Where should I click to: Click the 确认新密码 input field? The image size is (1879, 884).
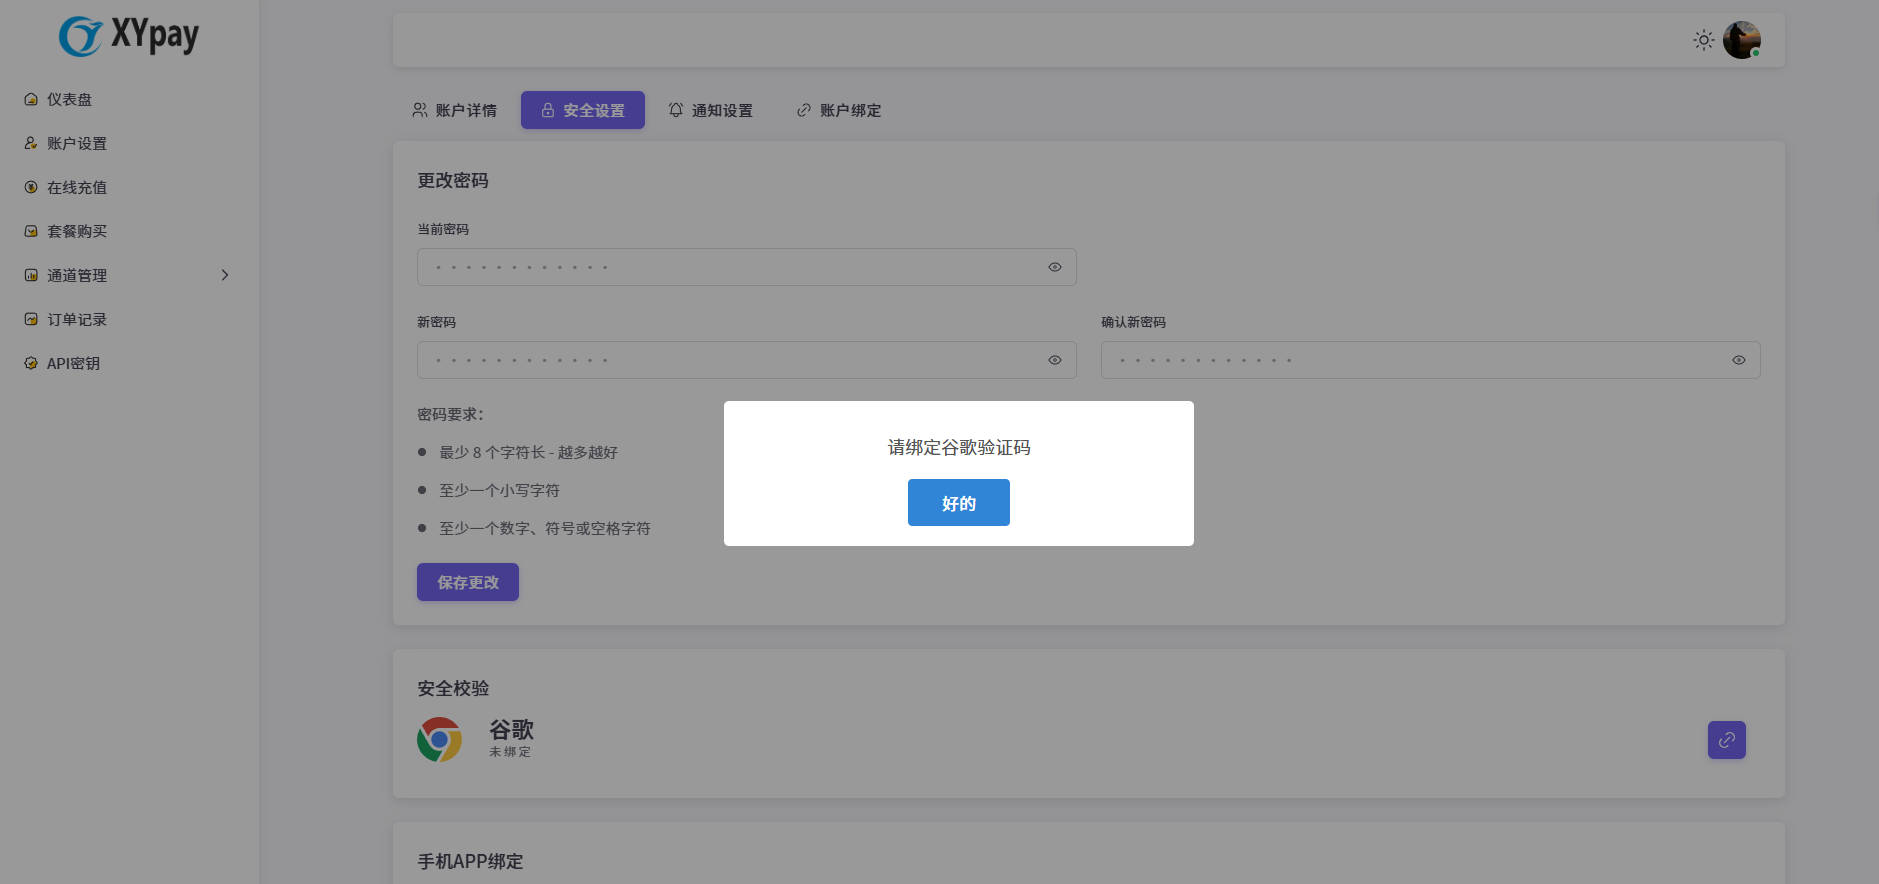coord(1431,360)
